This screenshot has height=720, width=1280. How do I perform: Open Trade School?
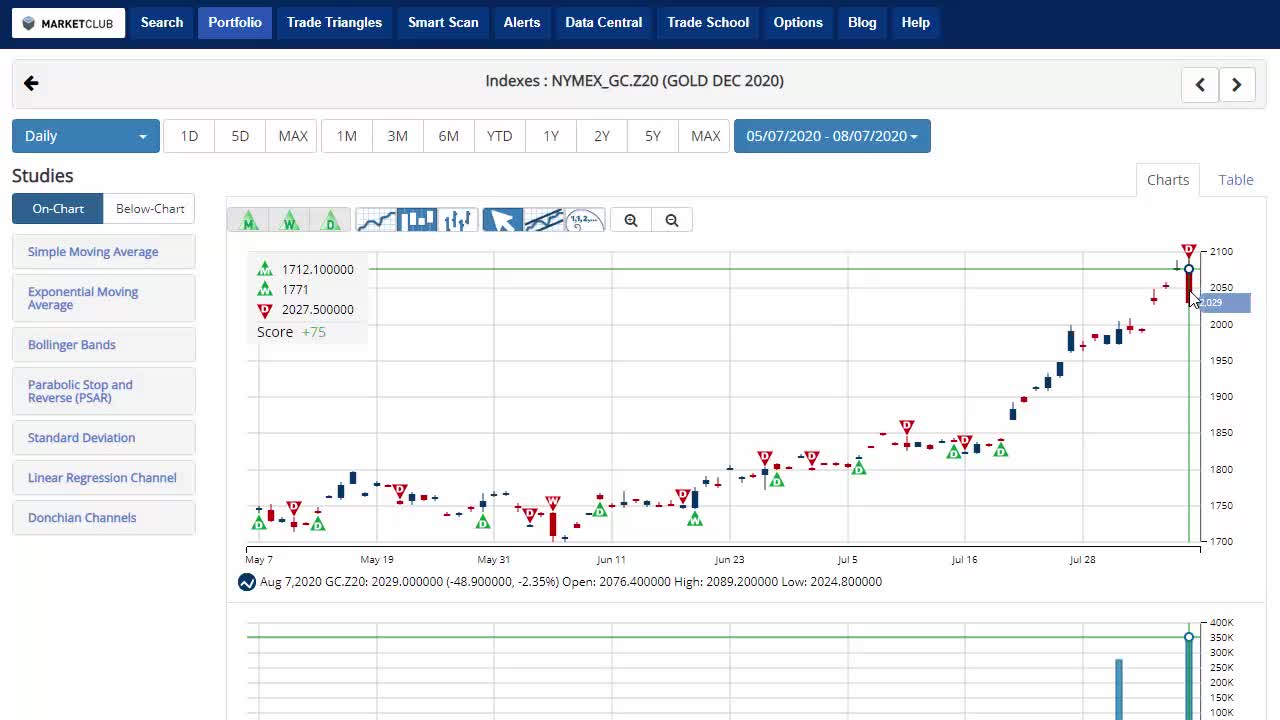point(708,22)
